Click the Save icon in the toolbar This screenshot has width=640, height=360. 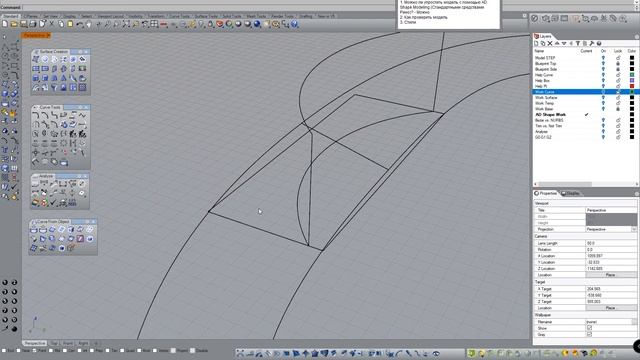click(24, 24)
